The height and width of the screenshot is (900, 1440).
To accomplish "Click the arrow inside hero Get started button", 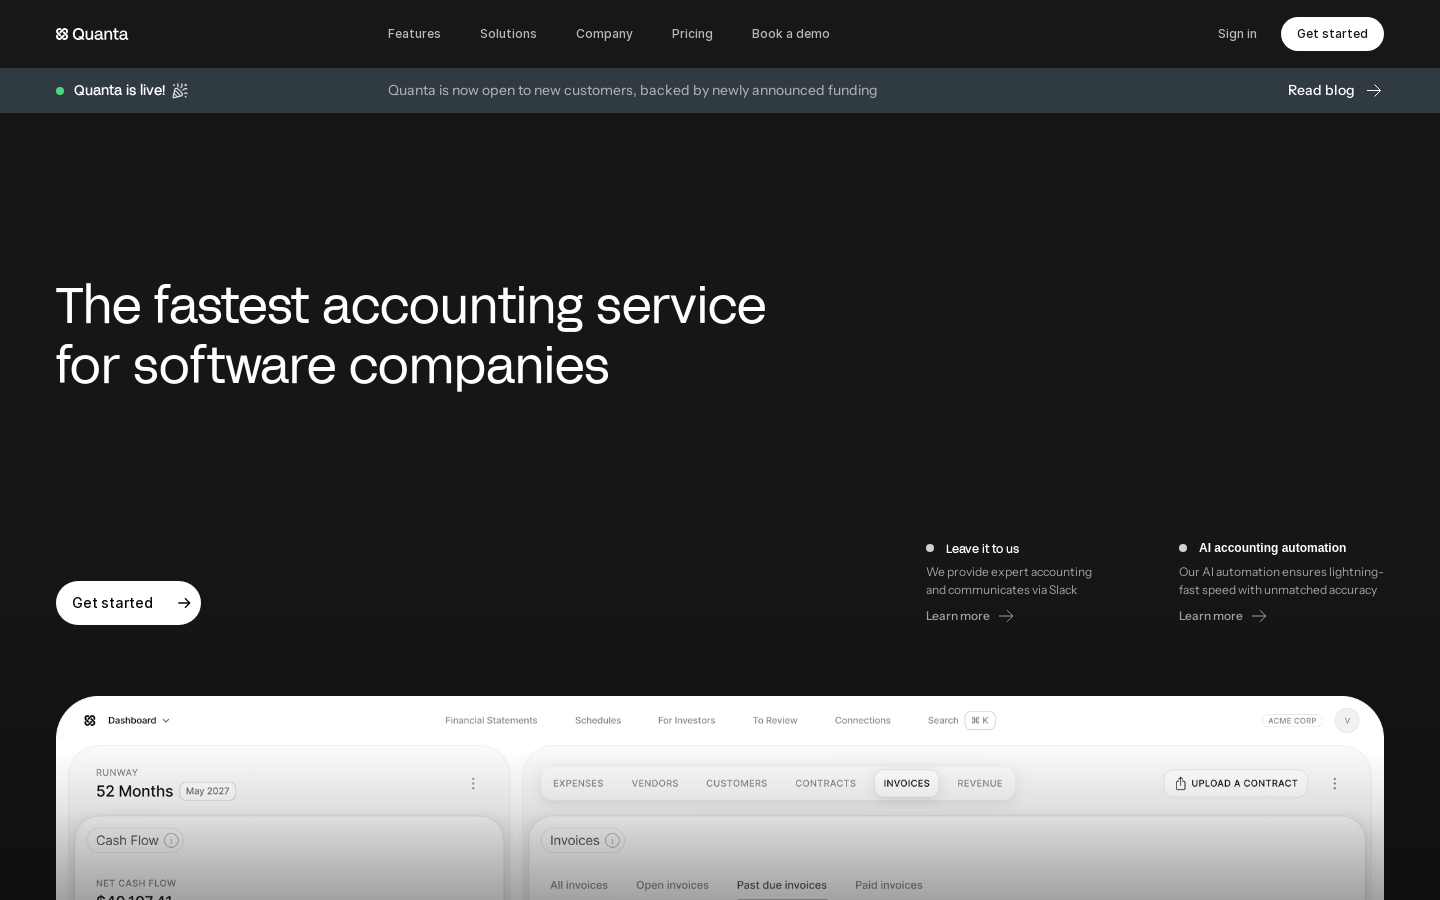I will (x=184, y=603).
